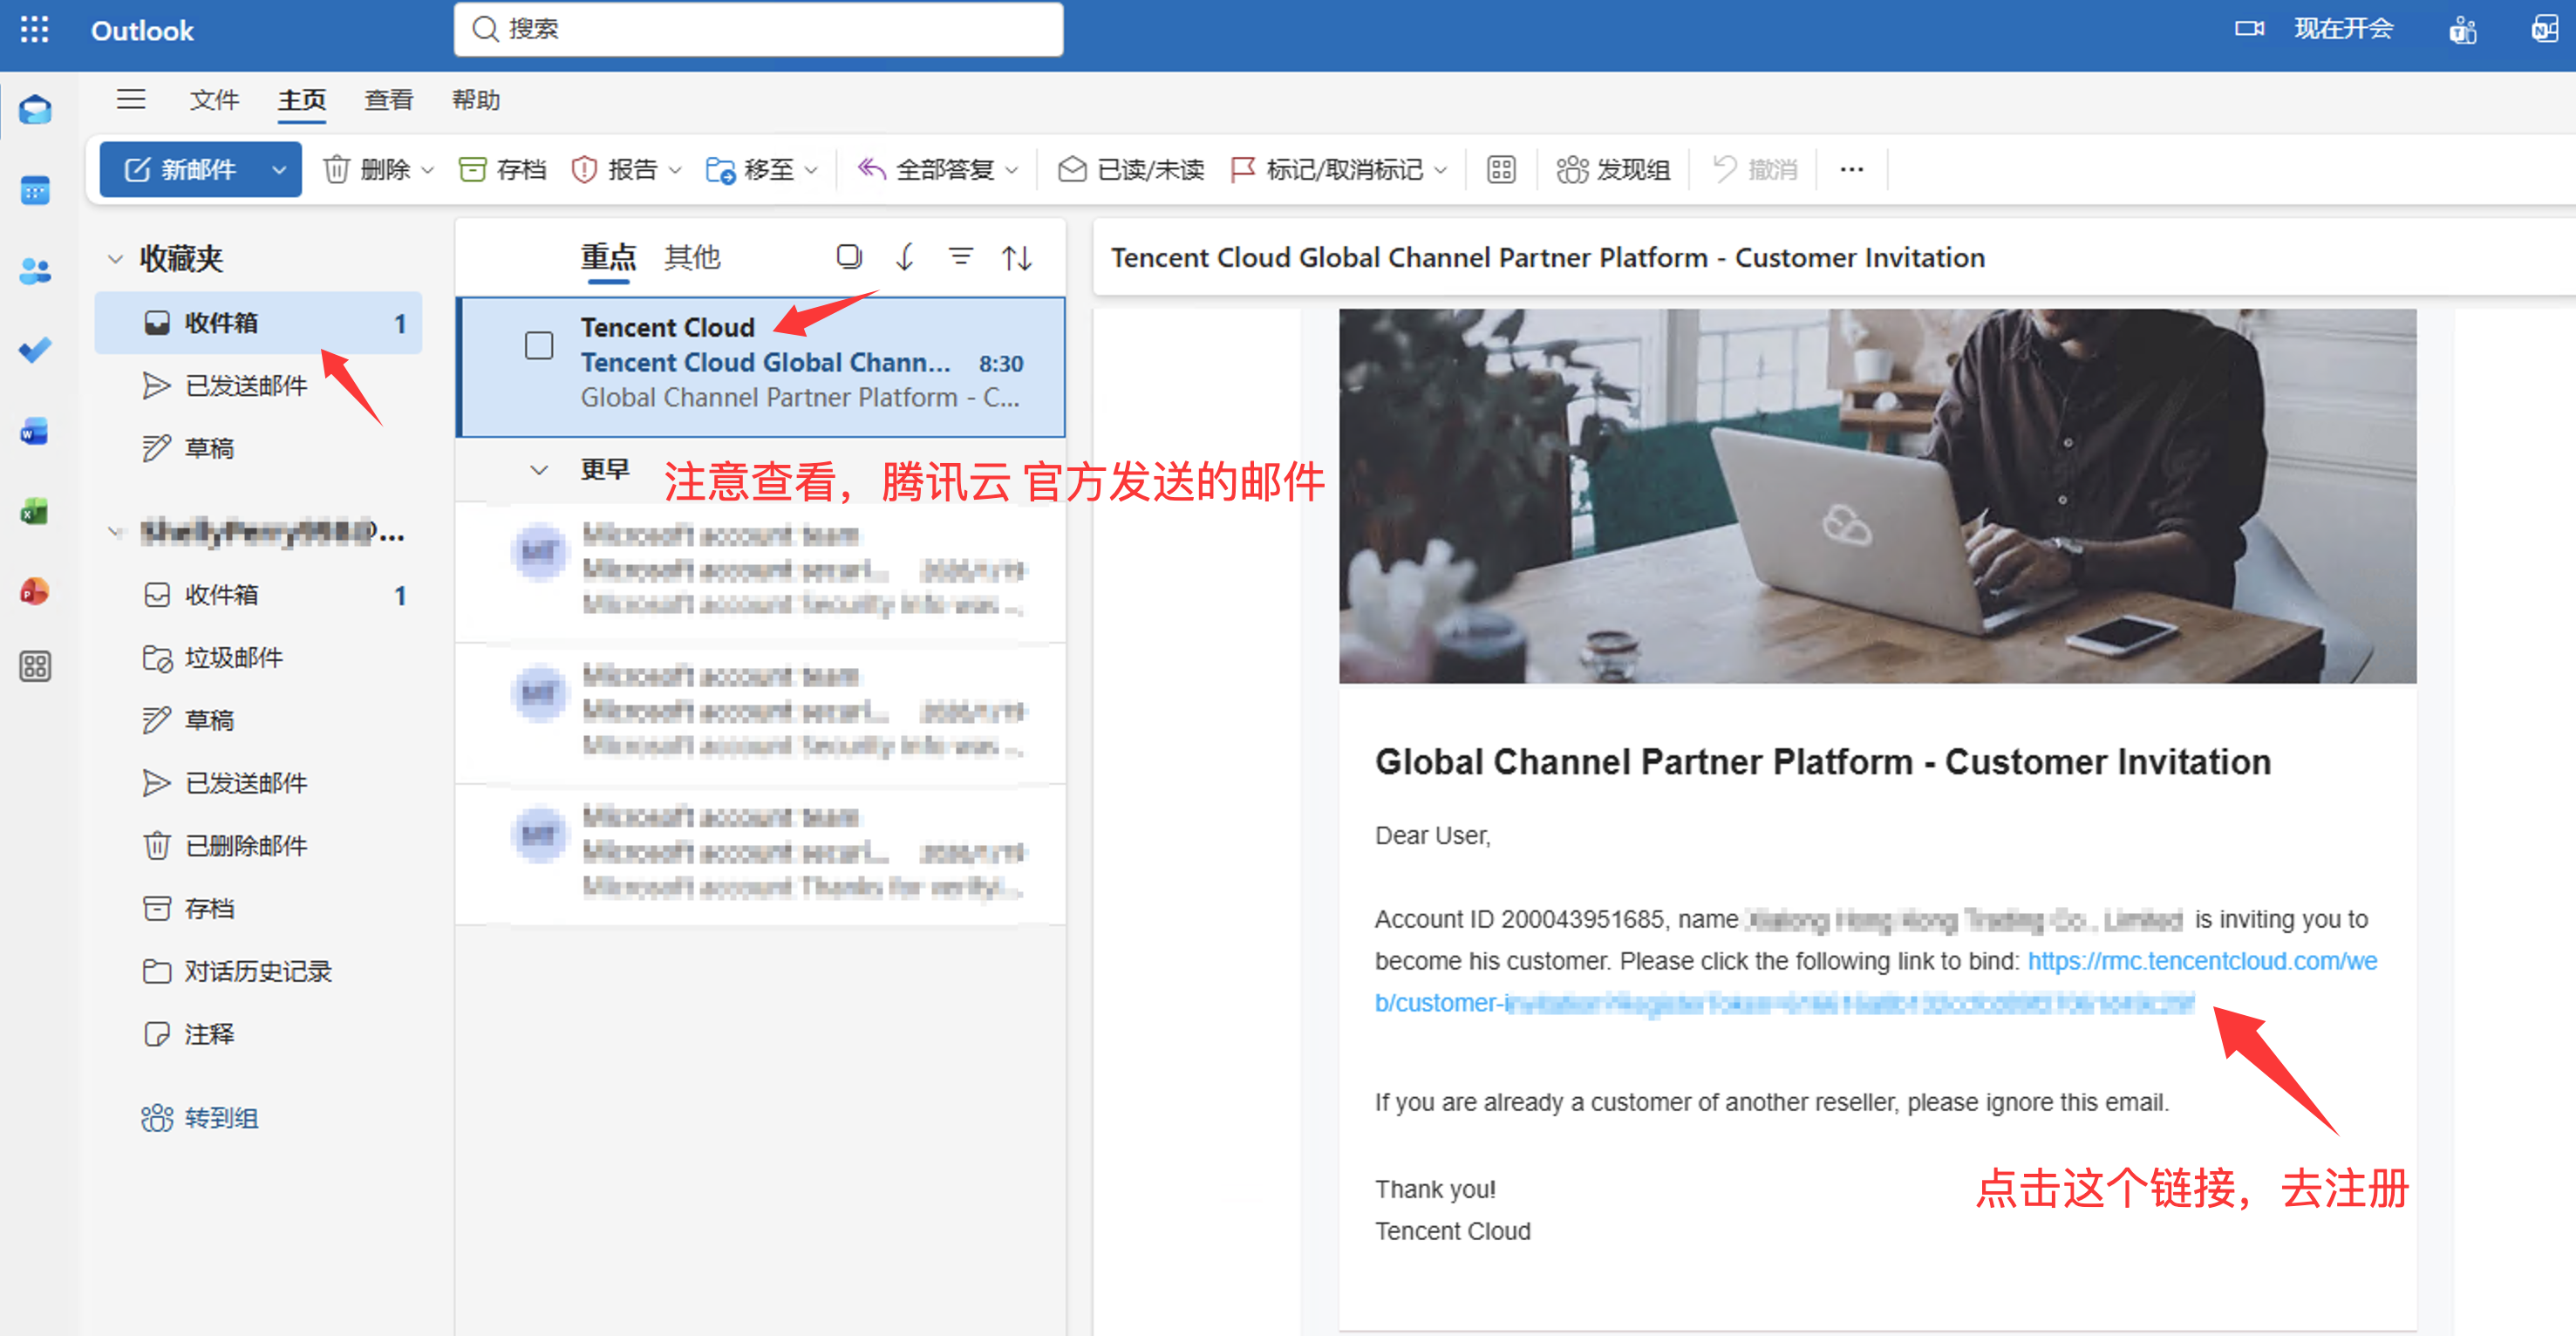Click the search (搜索) input field

coord(759,29)
